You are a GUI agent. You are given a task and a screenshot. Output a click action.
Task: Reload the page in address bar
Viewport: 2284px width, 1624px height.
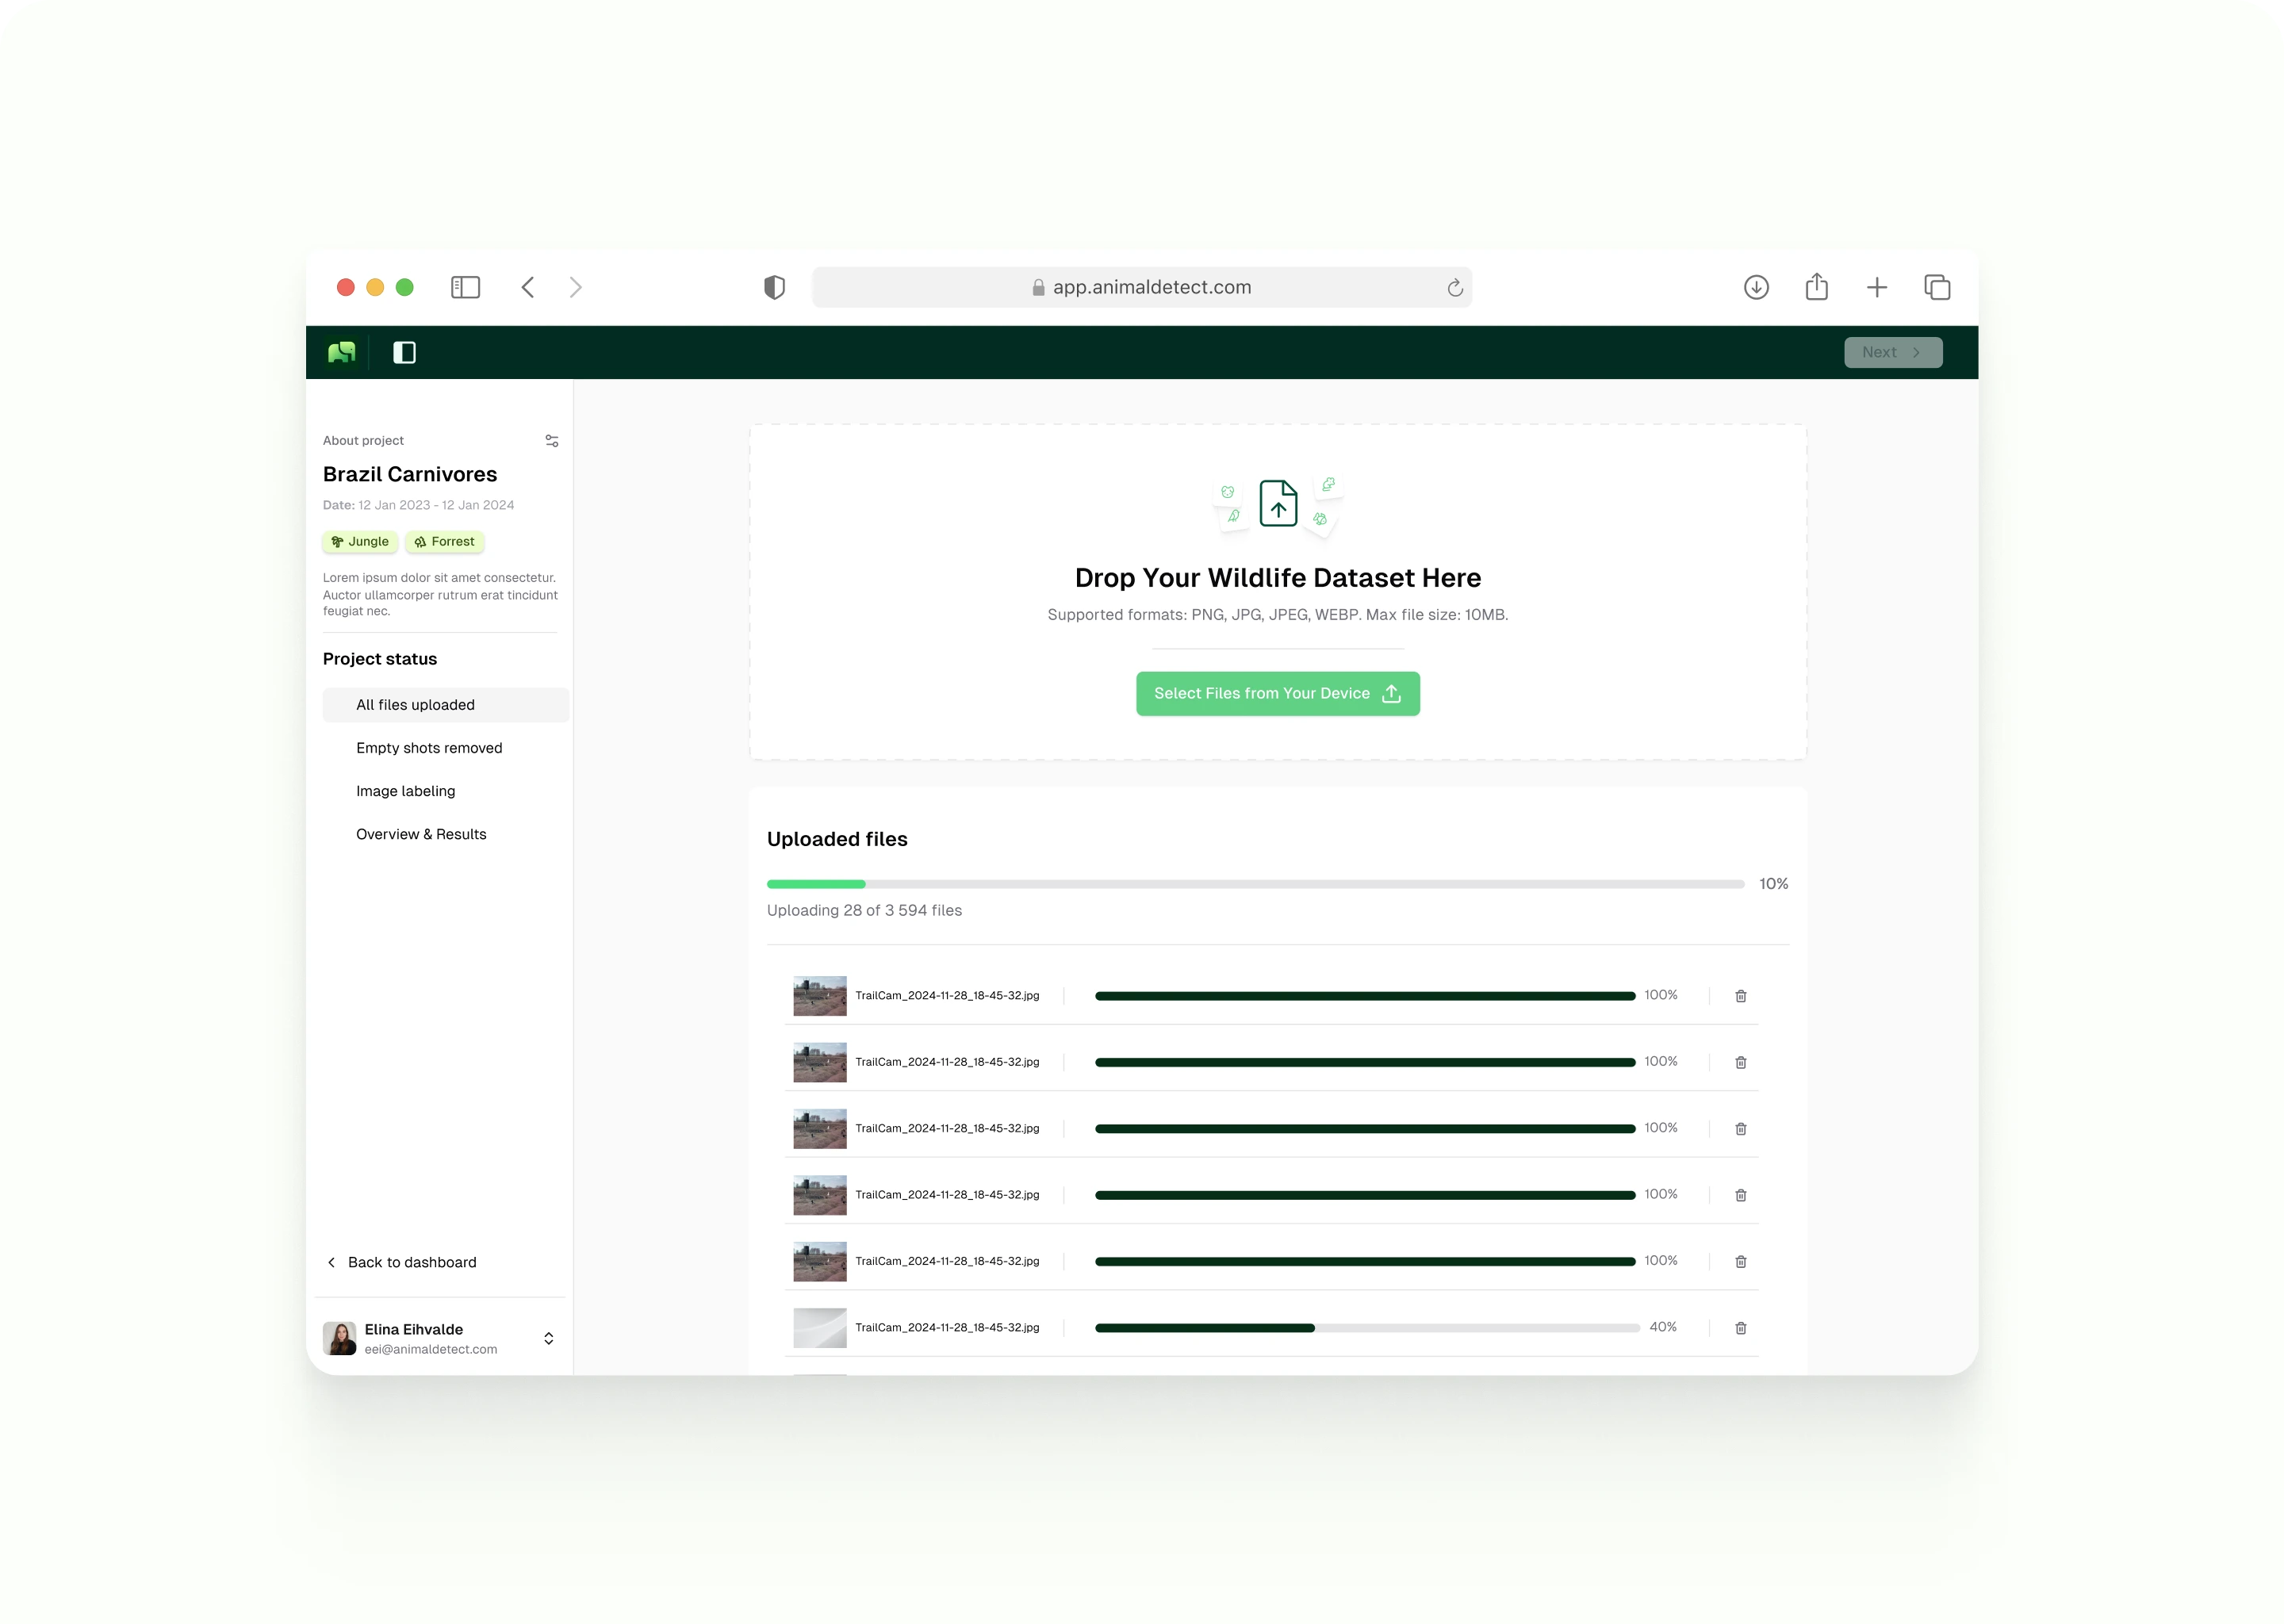coord(1454,288)
